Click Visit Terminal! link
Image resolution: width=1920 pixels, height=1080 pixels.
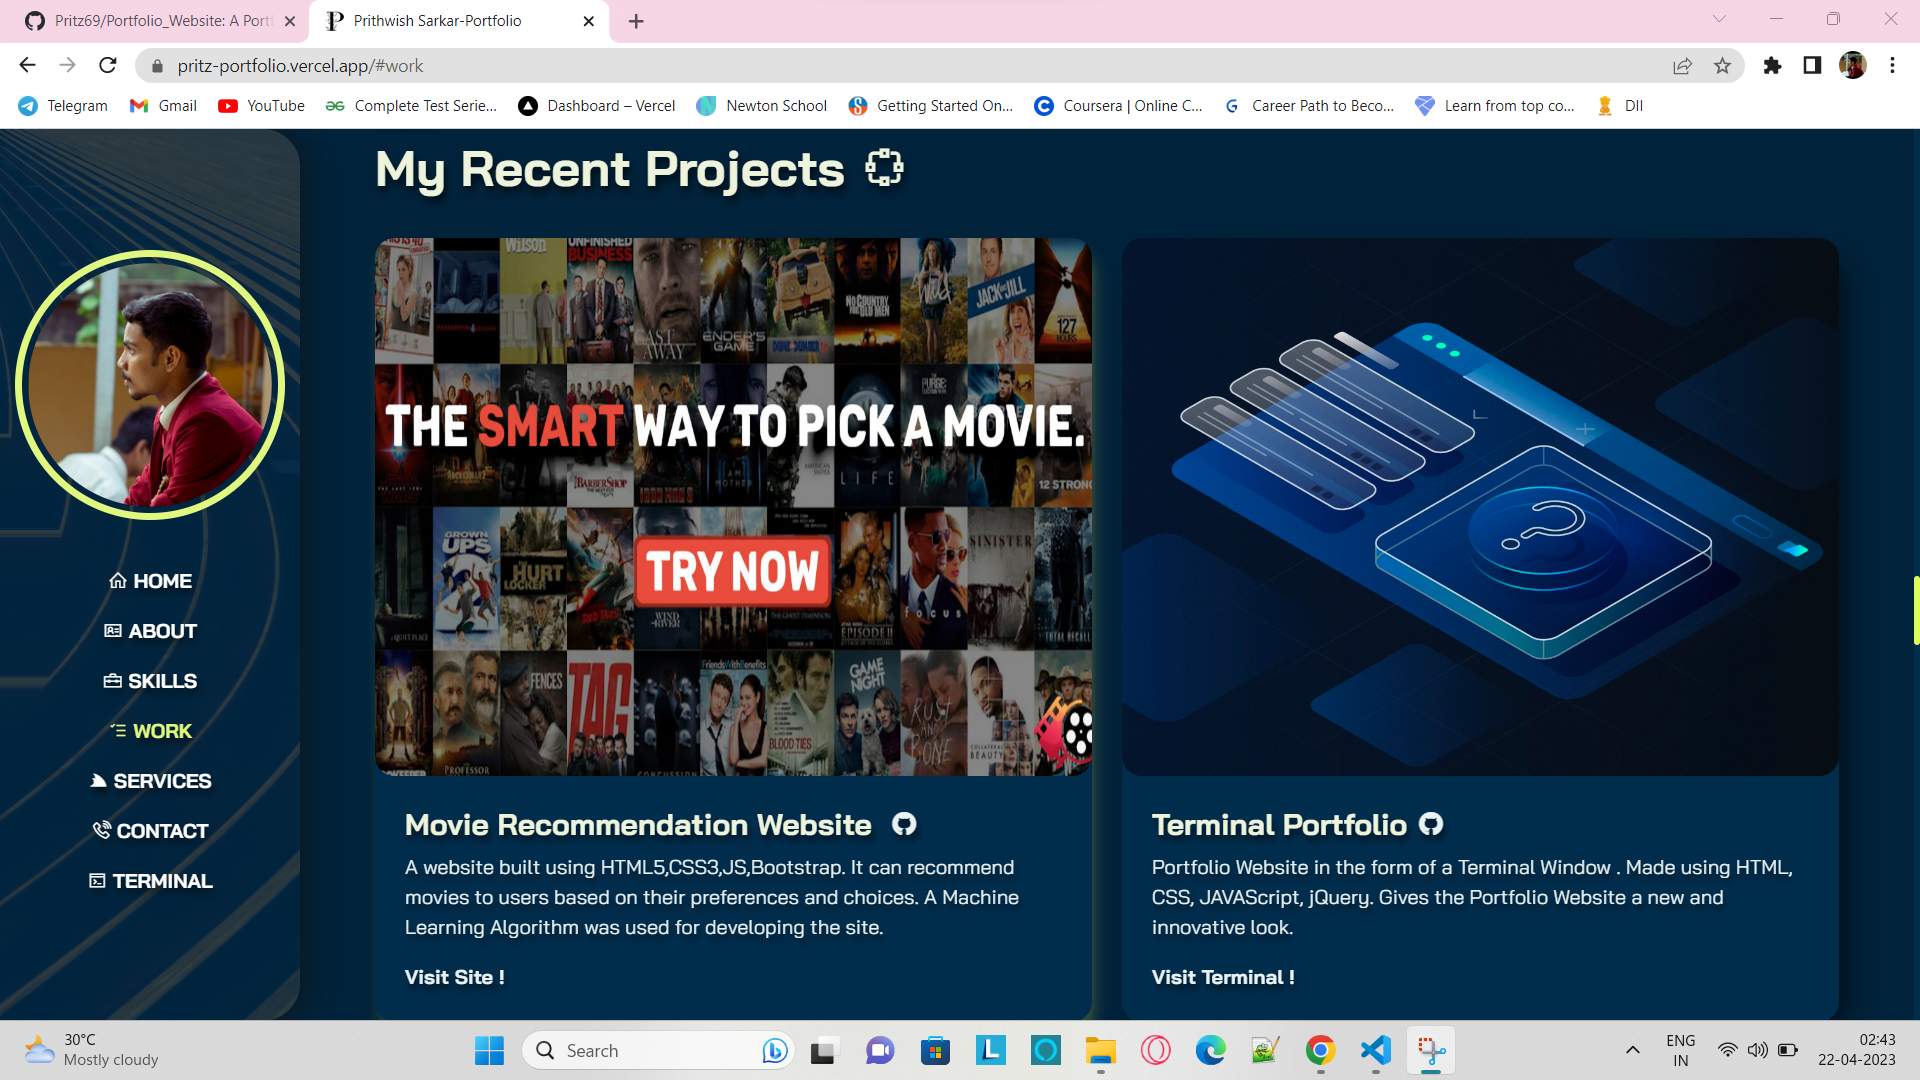pos(1222,977)
